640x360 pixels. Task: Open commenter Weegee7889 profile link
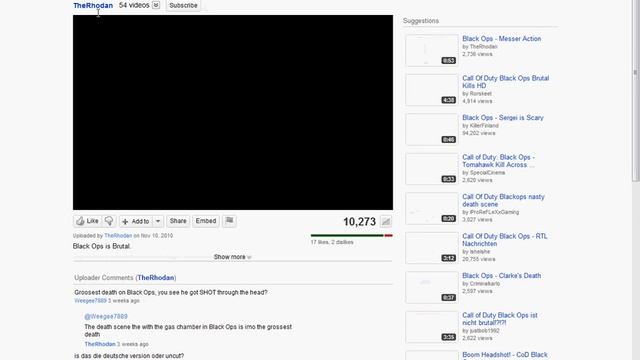[90, 300]
